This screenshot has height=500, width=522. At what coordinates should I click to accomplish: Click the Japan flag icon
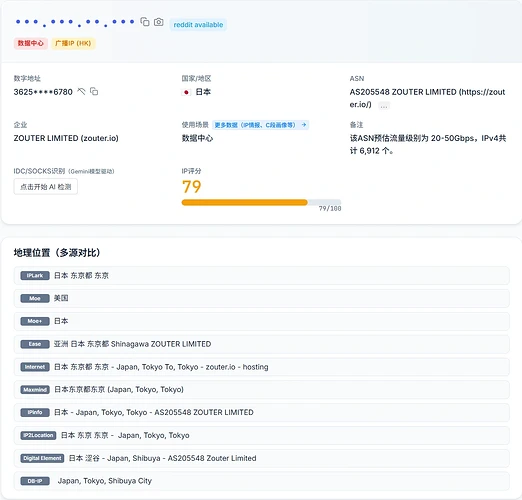coord(186,92)
